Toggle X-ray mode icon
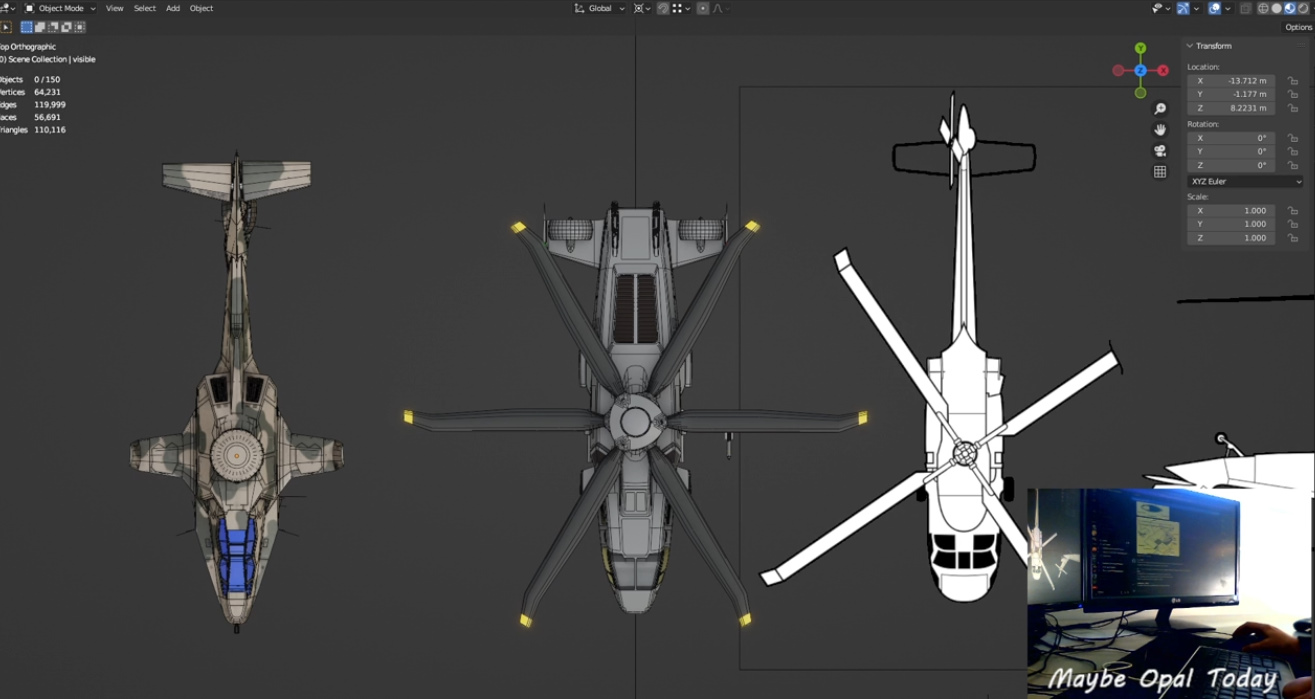The height and width of the screenshot is (699, 1315). [1245, 8]
